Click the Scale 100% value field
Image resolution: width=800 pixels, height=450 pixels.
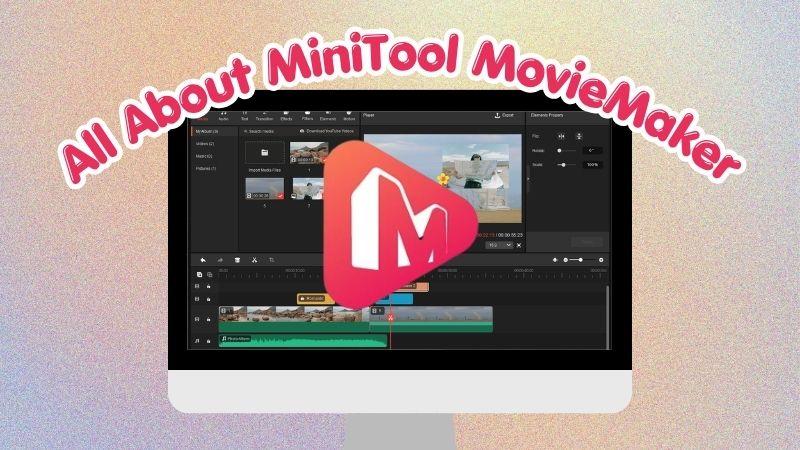pos(592,165)
